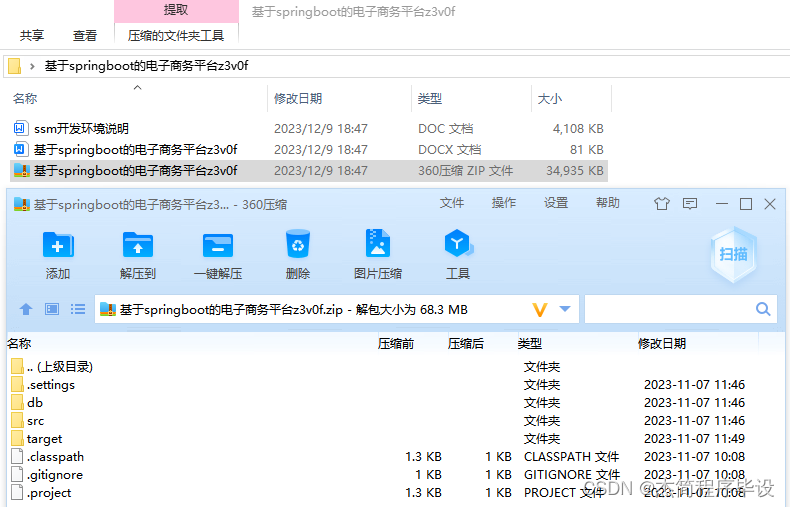Sort archive by 压缩后 column
790x507 pixels.
click(x=466, y=344)
